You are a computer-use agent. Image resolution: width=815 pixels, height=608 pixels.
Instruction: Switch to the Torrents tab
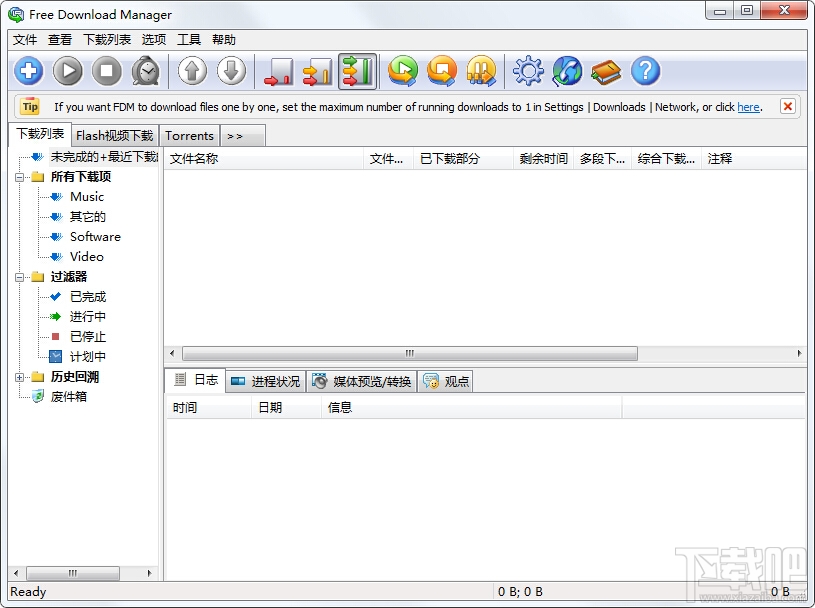click(189, 135)
